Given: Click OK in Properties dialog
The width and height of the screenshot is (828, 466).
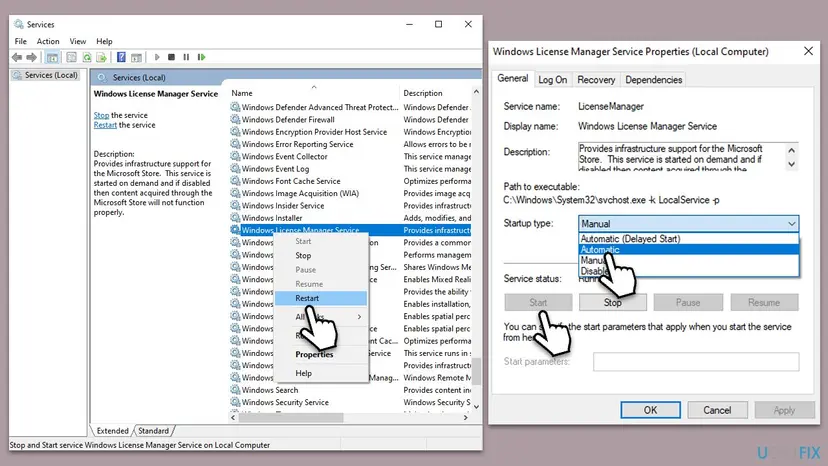Looking at the screenshot, I should tap(651, 410).
